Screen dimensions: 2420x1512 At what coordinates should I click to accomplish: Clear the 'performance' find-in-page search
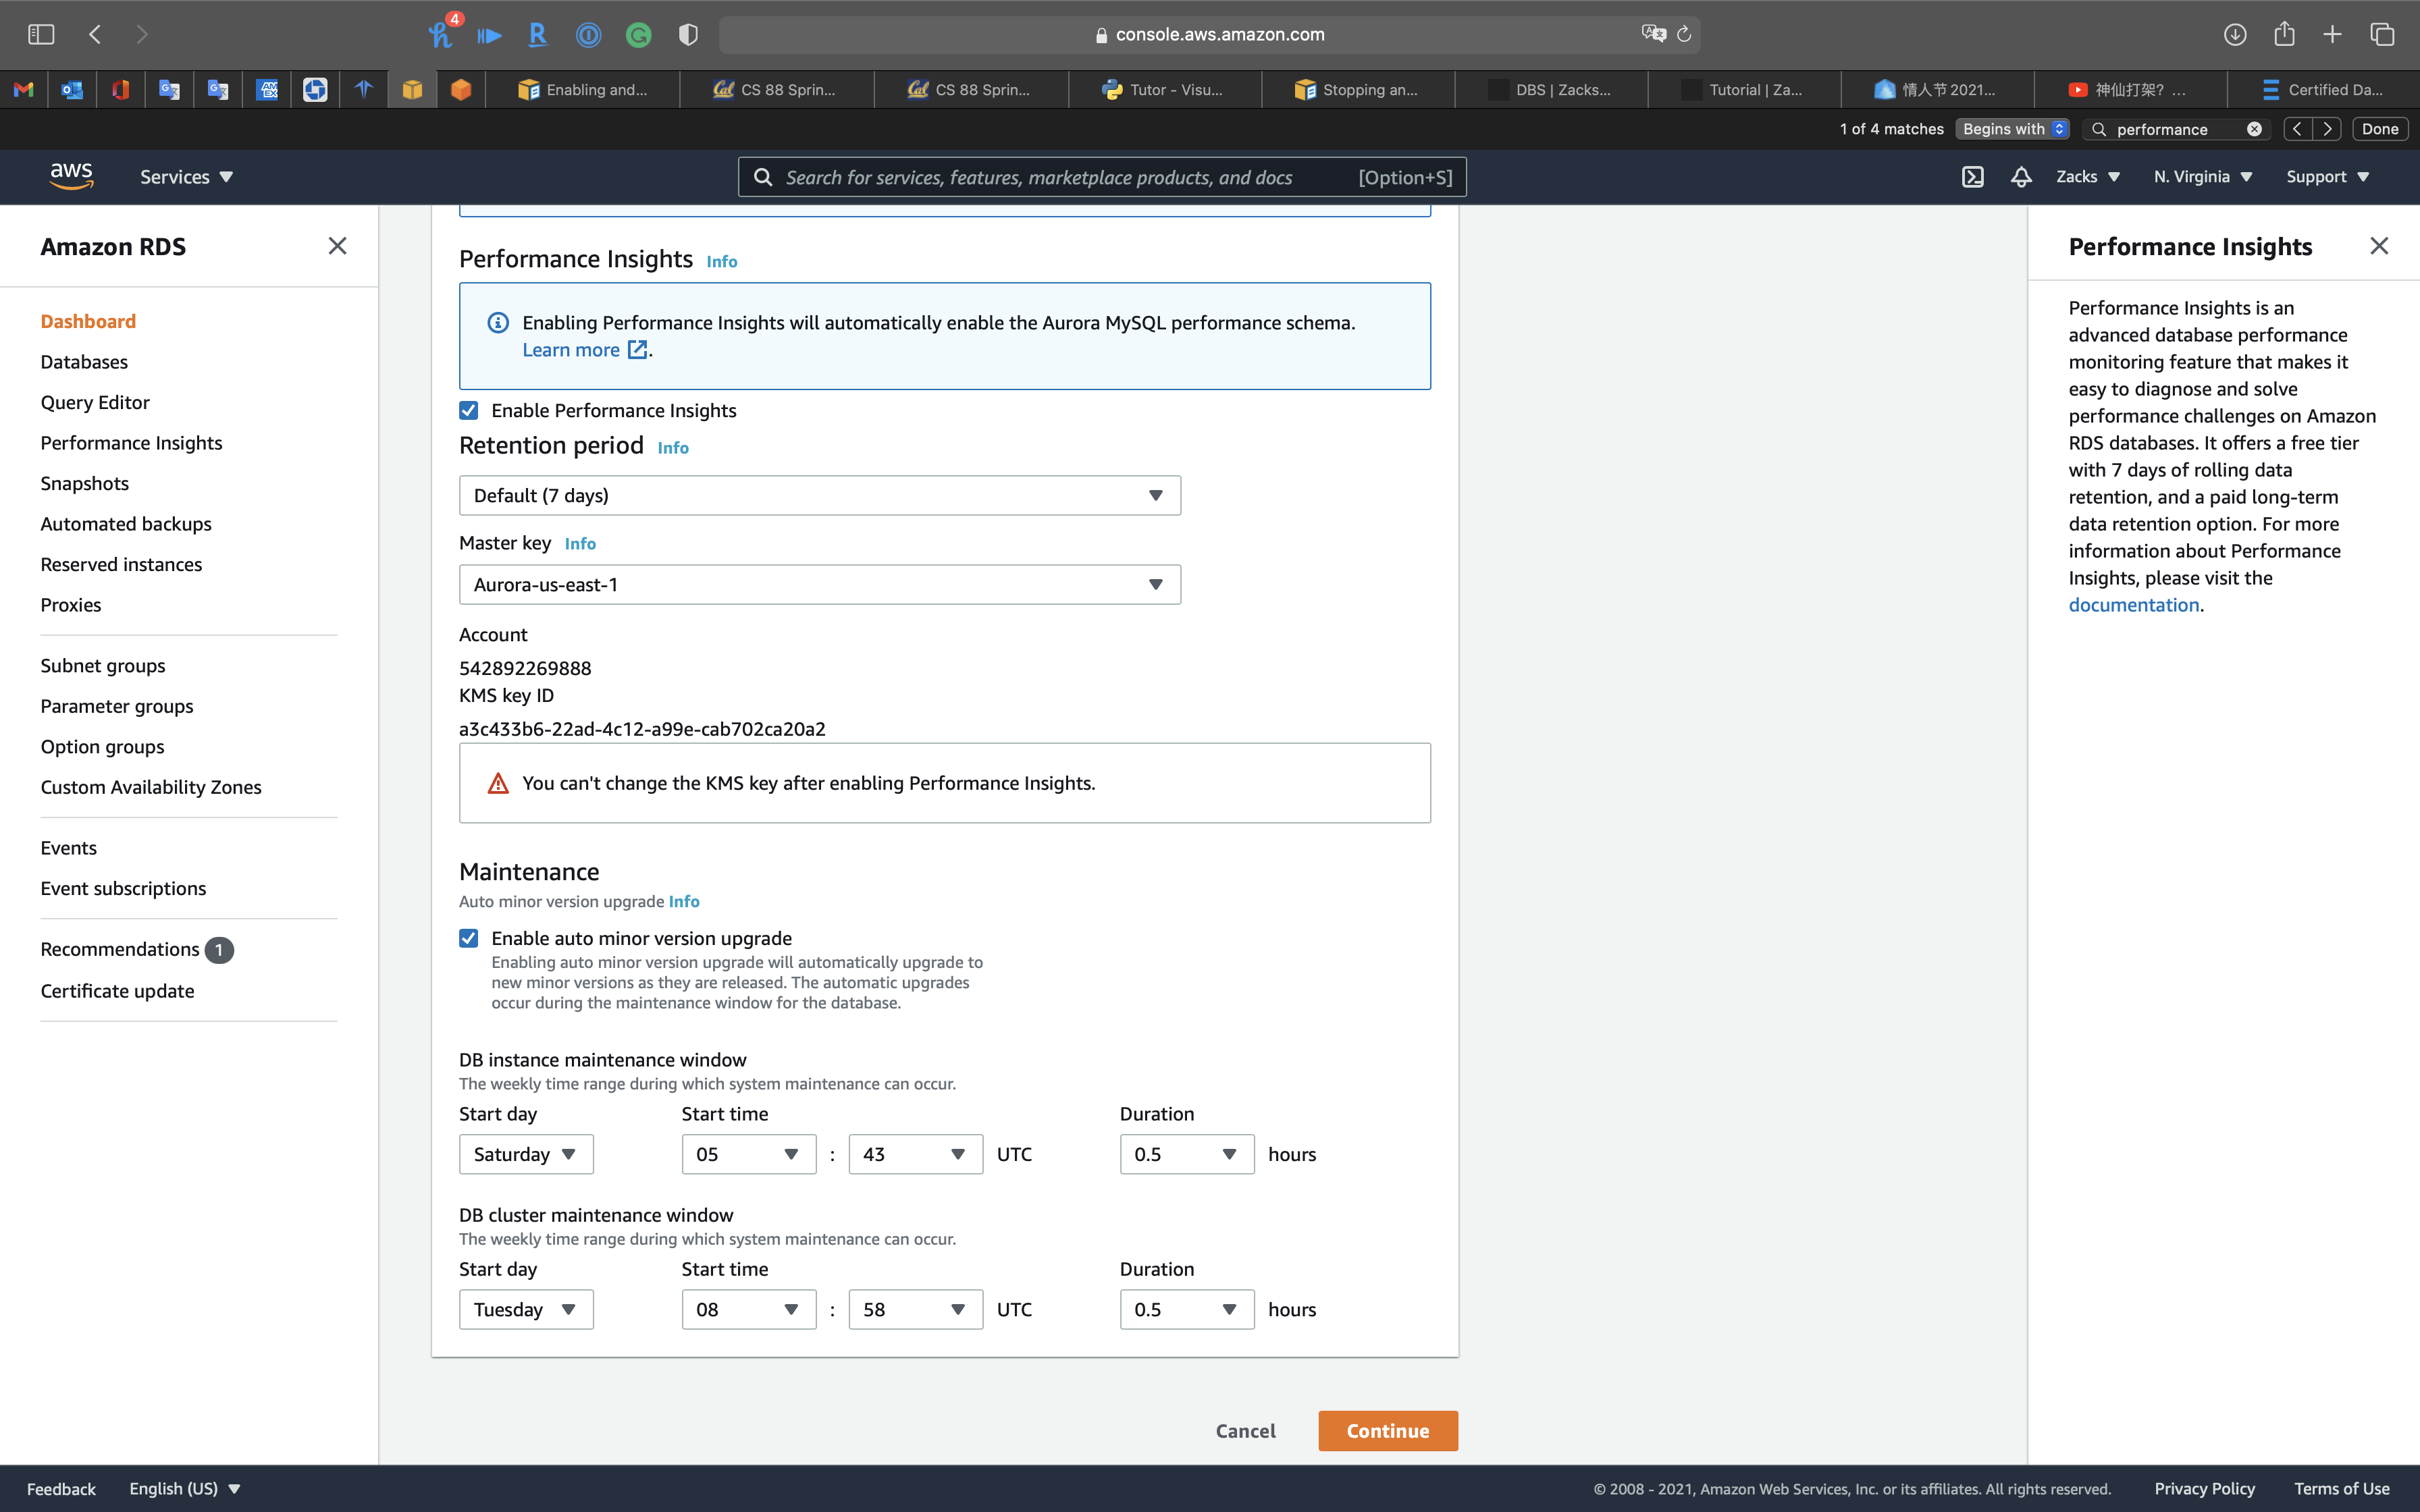tap(2254, 129)
